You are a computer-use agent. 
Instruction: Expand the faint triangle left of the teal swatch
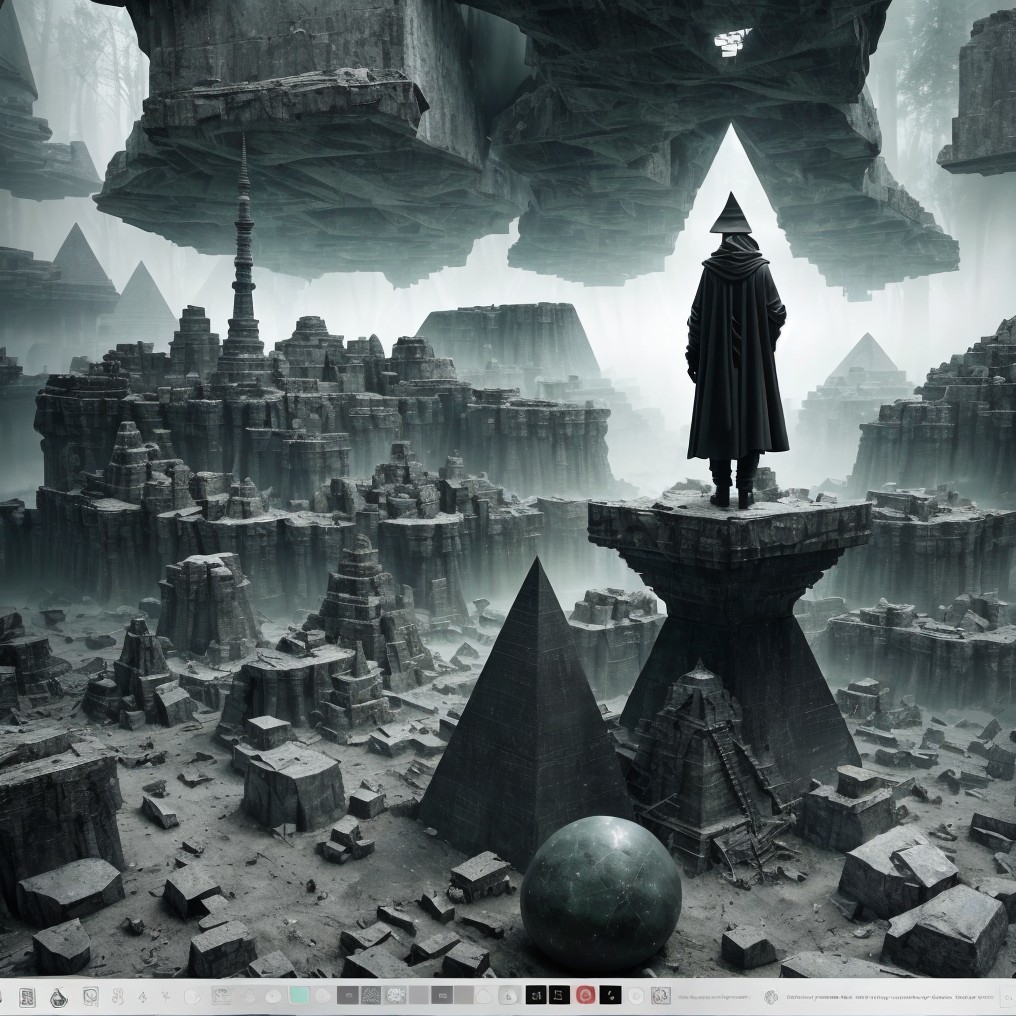pyautogui.click(x=248, y=997)
